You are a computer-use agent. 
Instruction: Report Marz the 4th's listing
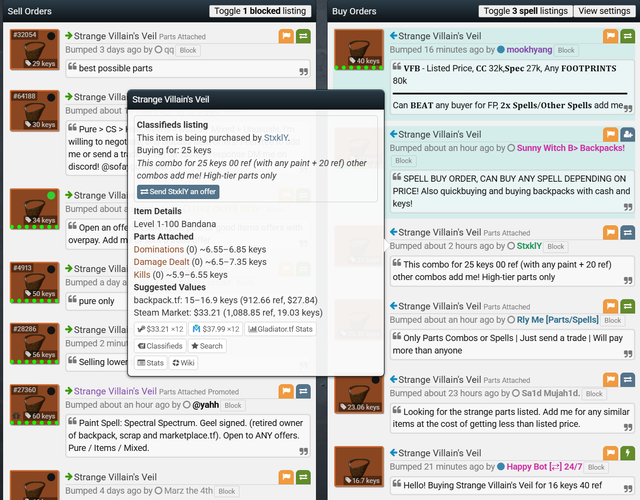point(286,477)
